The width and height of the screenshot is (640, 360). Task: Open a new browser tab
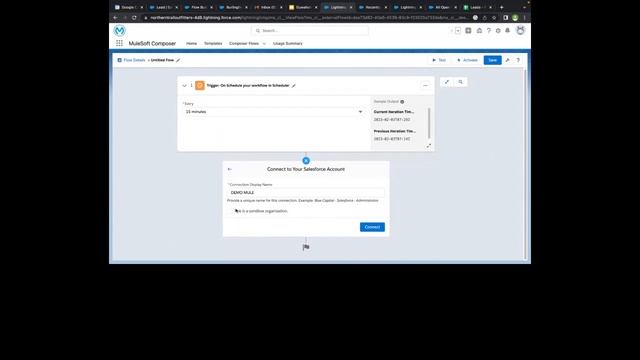pyautogui.click(x=502, y=7)
